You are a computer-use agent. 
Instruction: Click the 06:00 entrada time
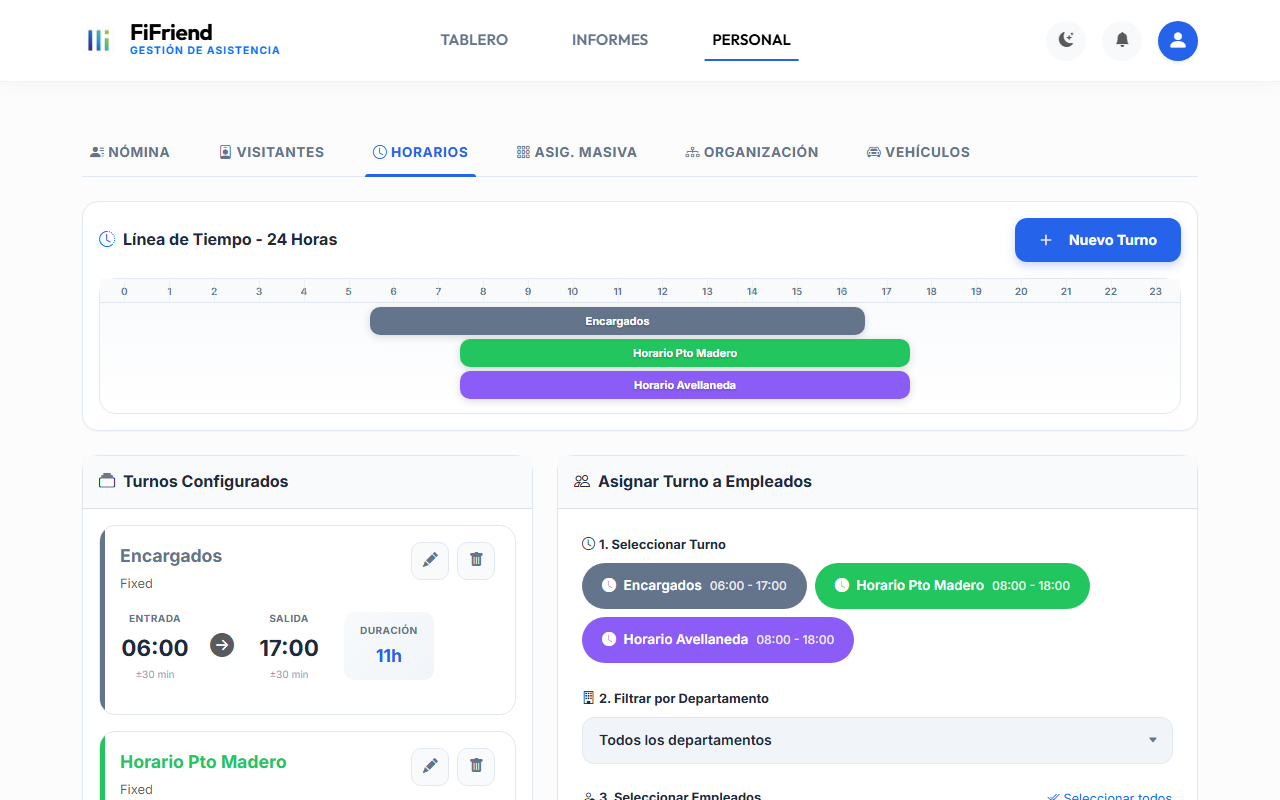click(x=155, y=648)
